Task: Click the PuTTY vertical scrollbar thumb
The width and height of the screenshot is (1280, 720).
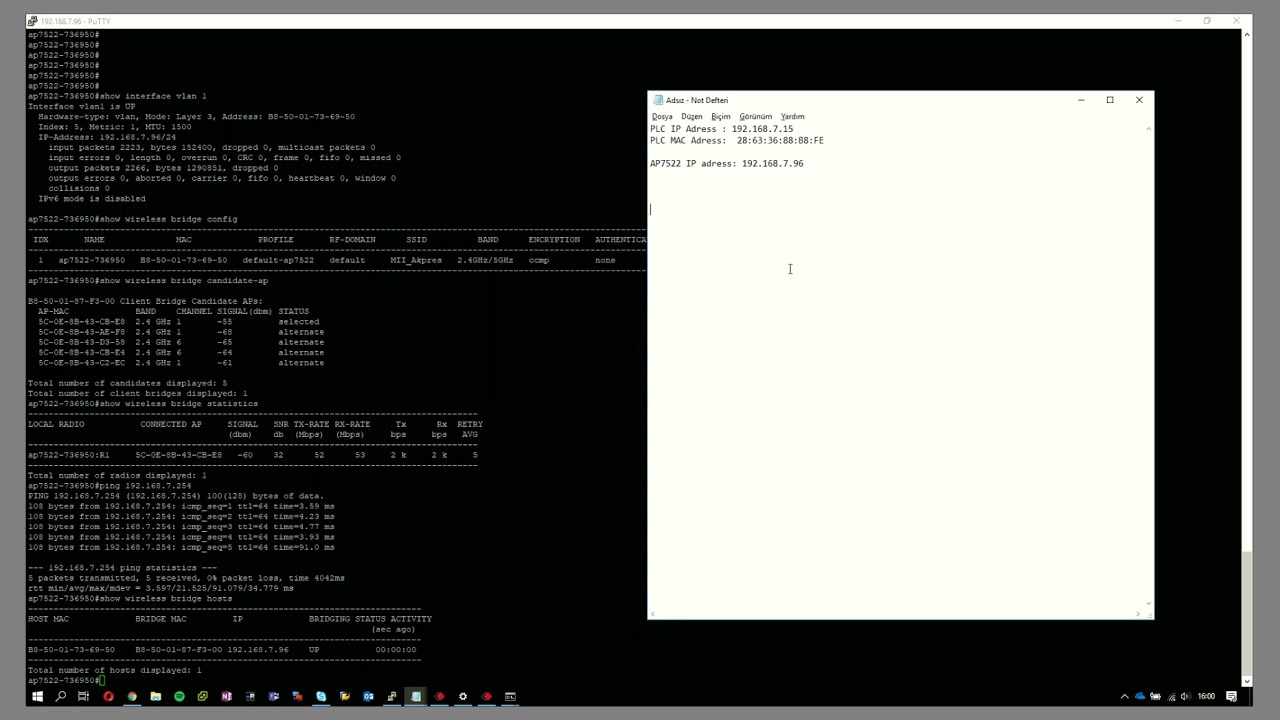Action: point(1247,612)
